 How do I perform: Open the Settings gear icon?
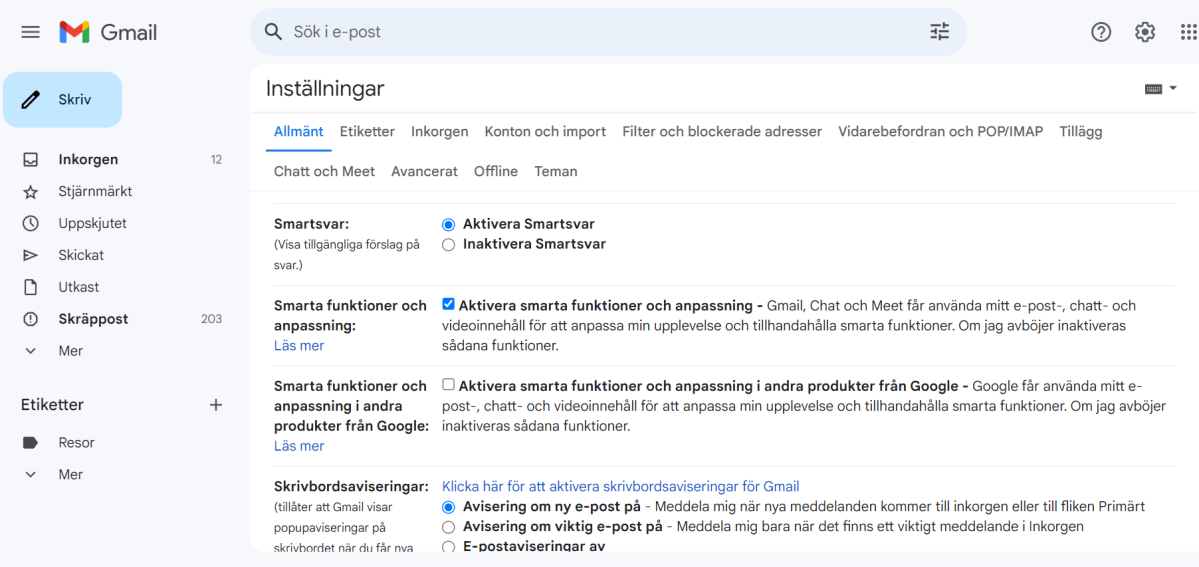click(1145, 32)
